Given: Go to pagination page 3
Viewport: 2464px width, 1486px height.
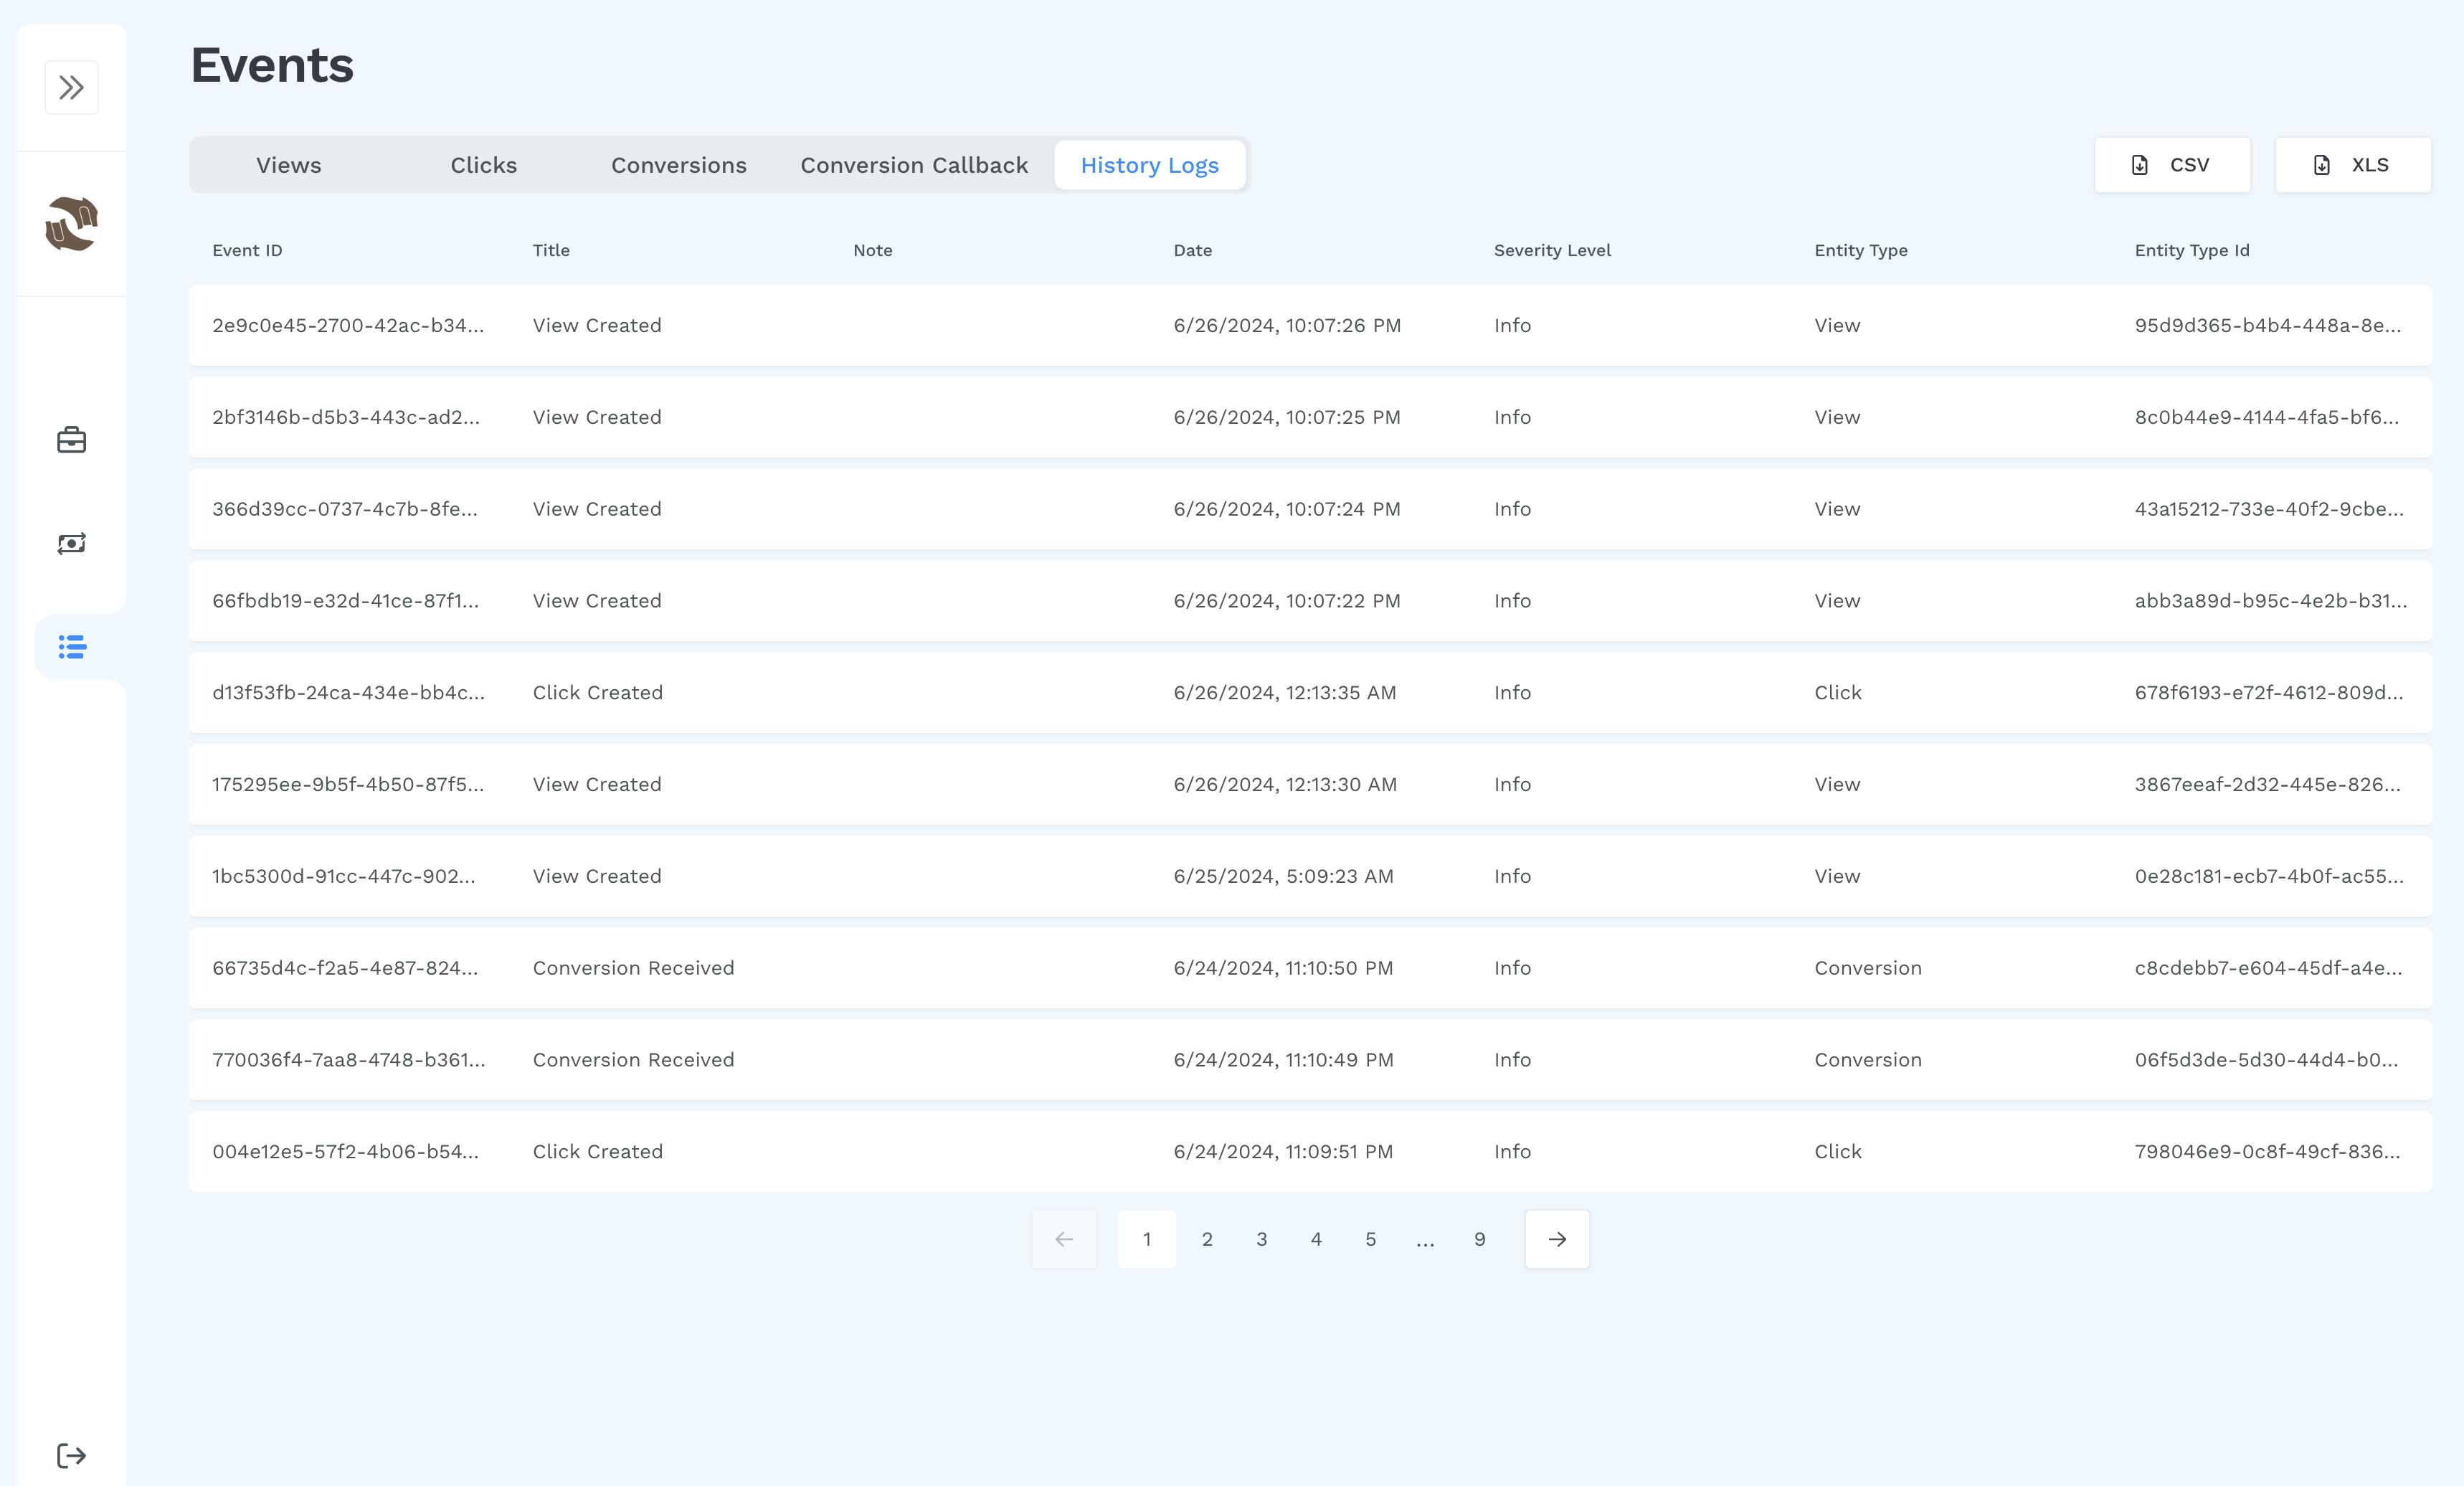Looking at the screenshot, I should click(1262, 1239).
